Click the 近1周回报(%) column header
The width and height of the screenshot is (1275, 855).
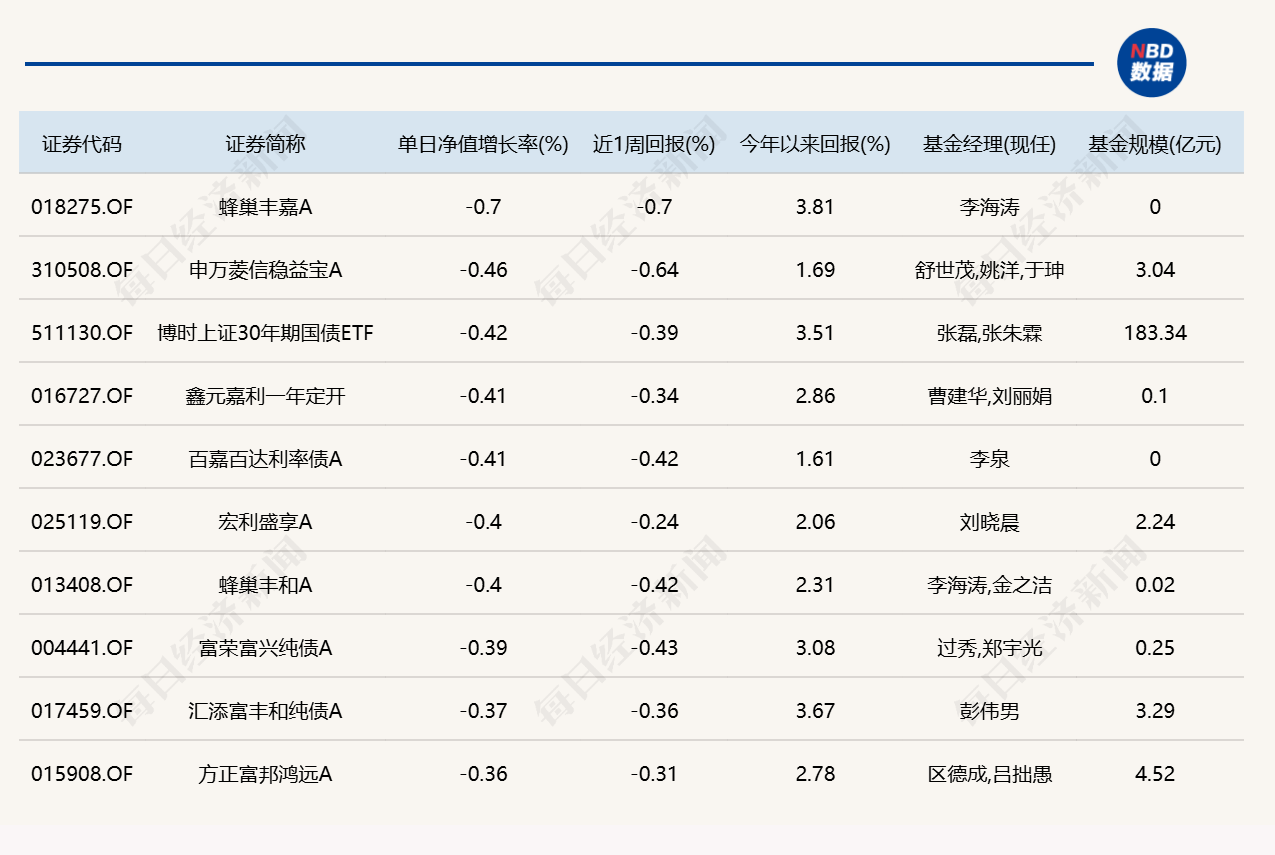click(654, 144)
